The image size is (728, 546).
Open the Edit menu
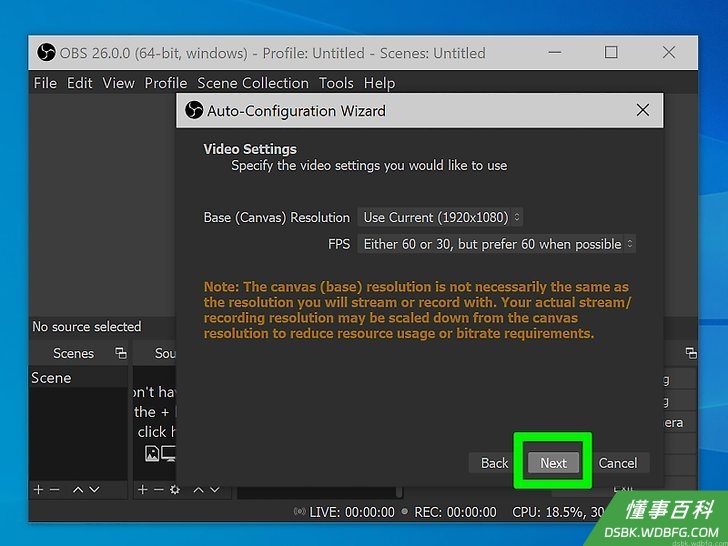click(79, 83)
